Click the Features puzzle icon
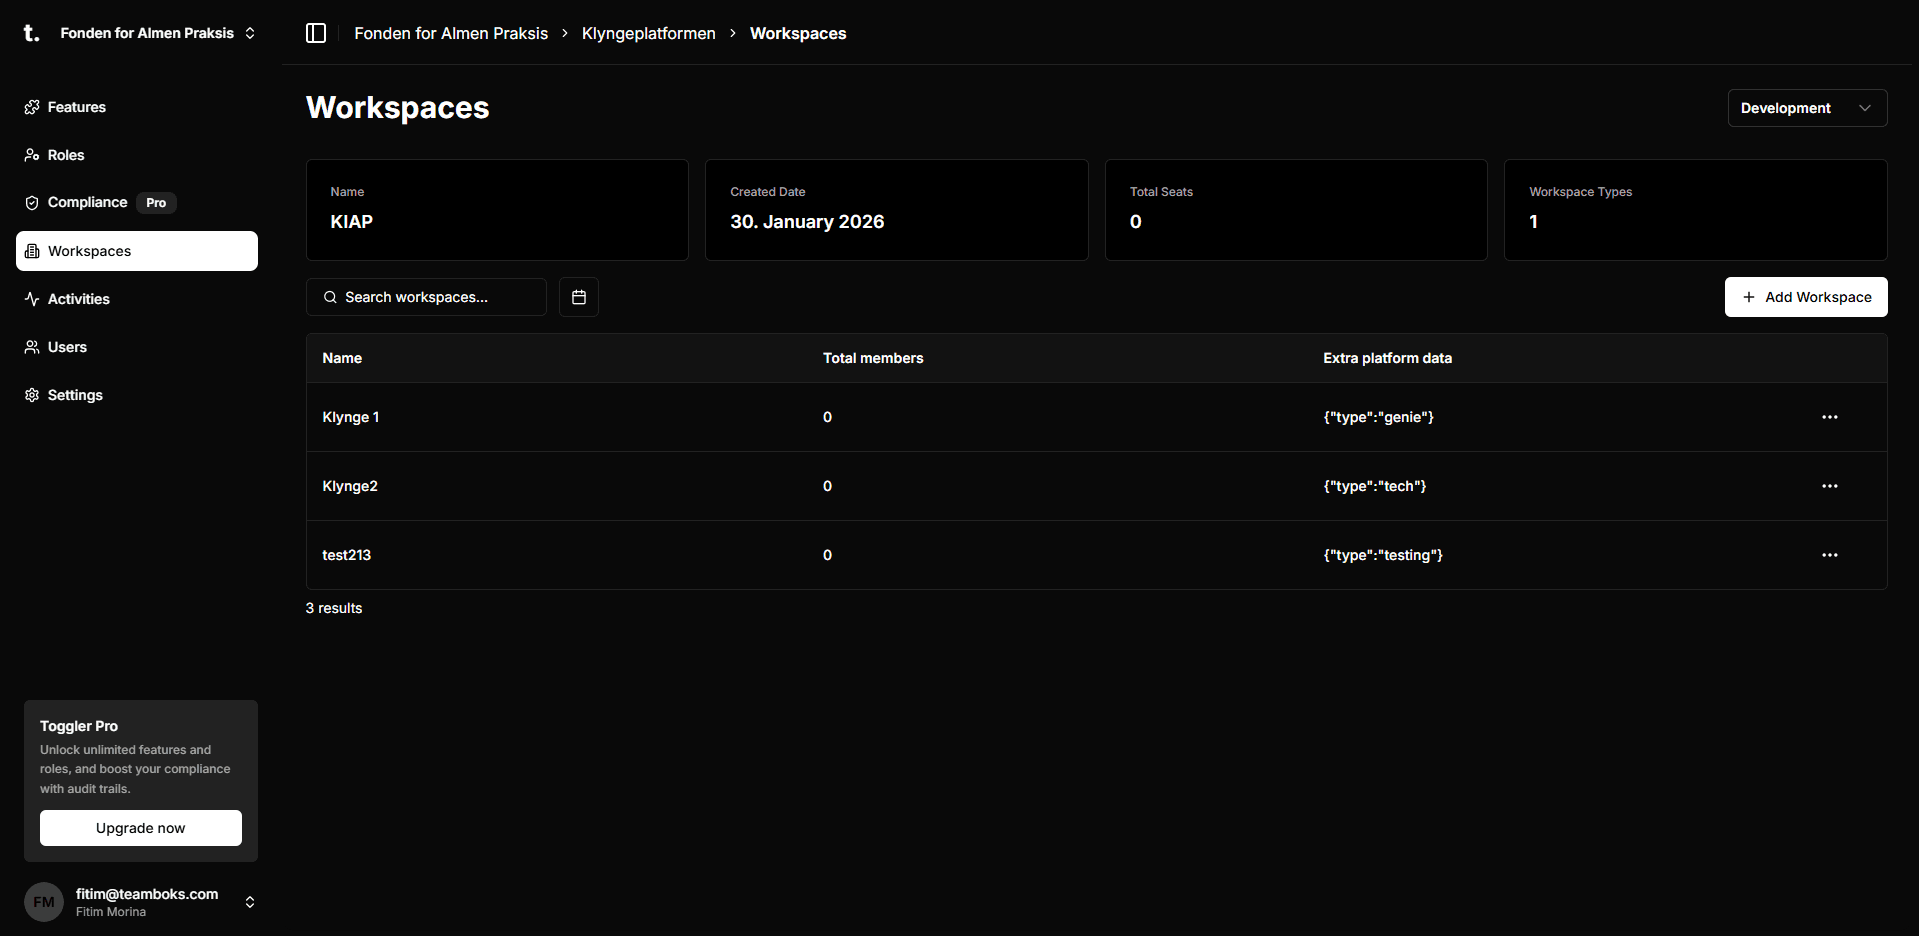 pos(32,107)
